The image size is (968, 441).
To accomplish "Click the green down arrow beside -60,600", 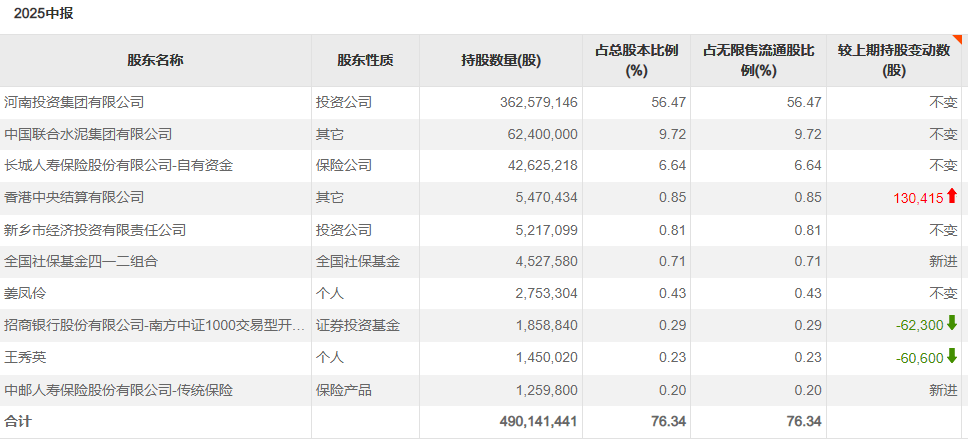I will (951, 356).
